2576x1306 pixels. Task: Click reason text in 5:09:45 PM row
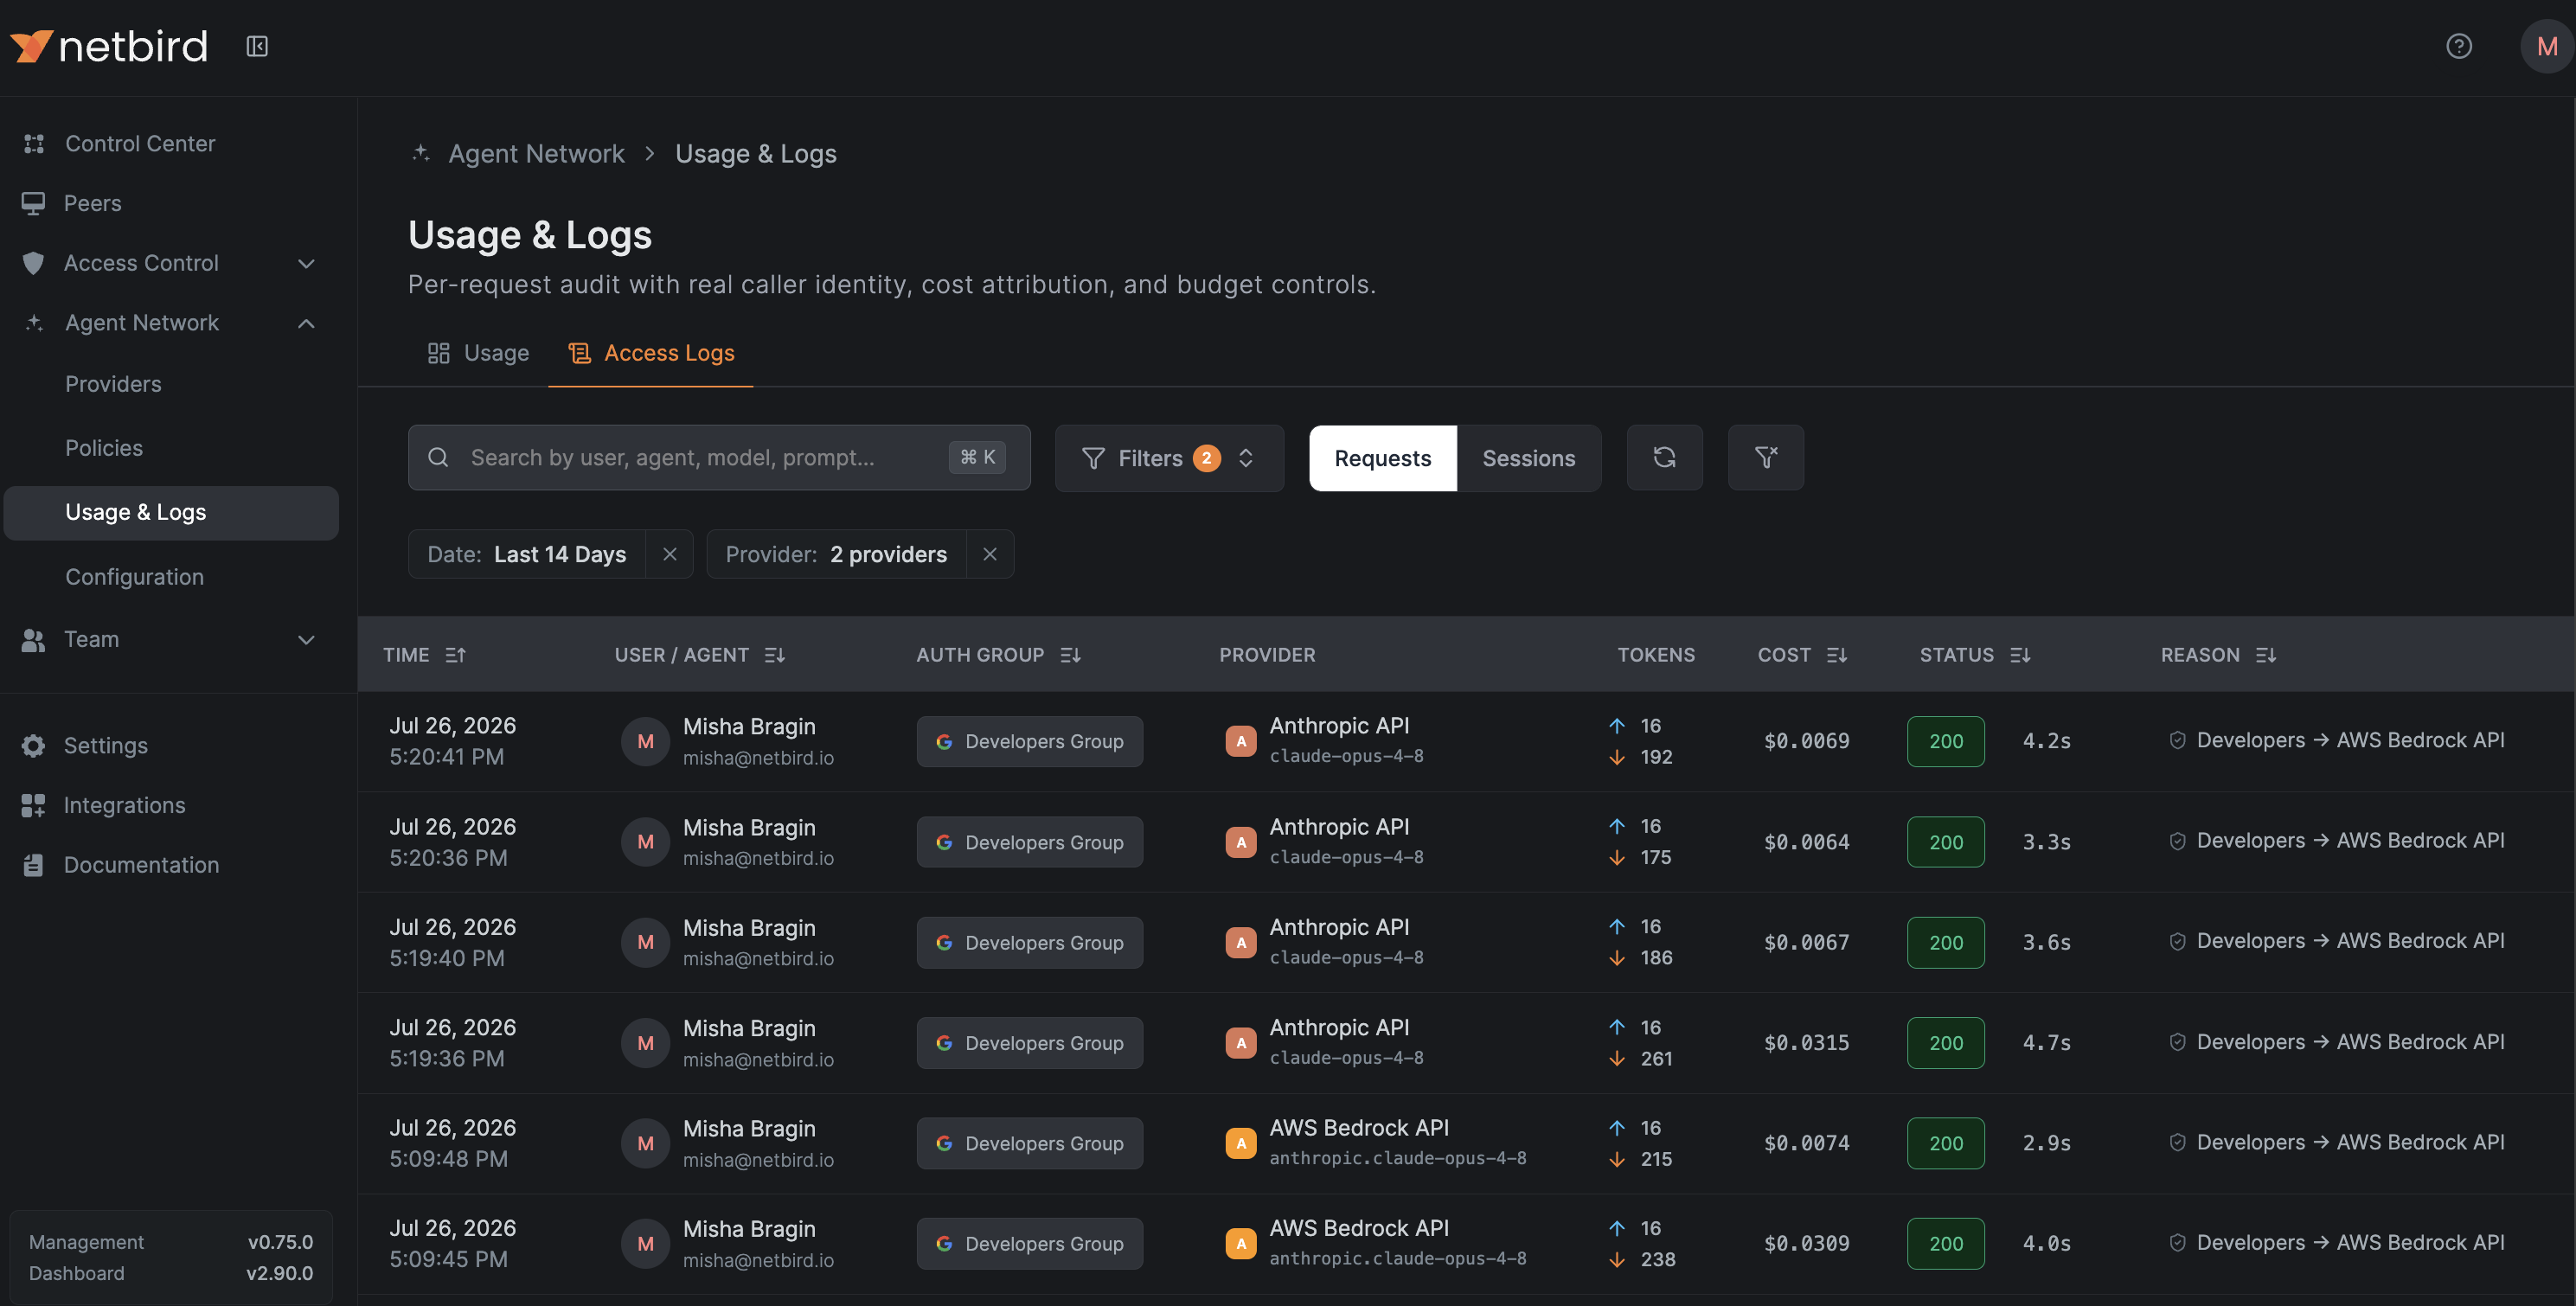(2350, 1242)
